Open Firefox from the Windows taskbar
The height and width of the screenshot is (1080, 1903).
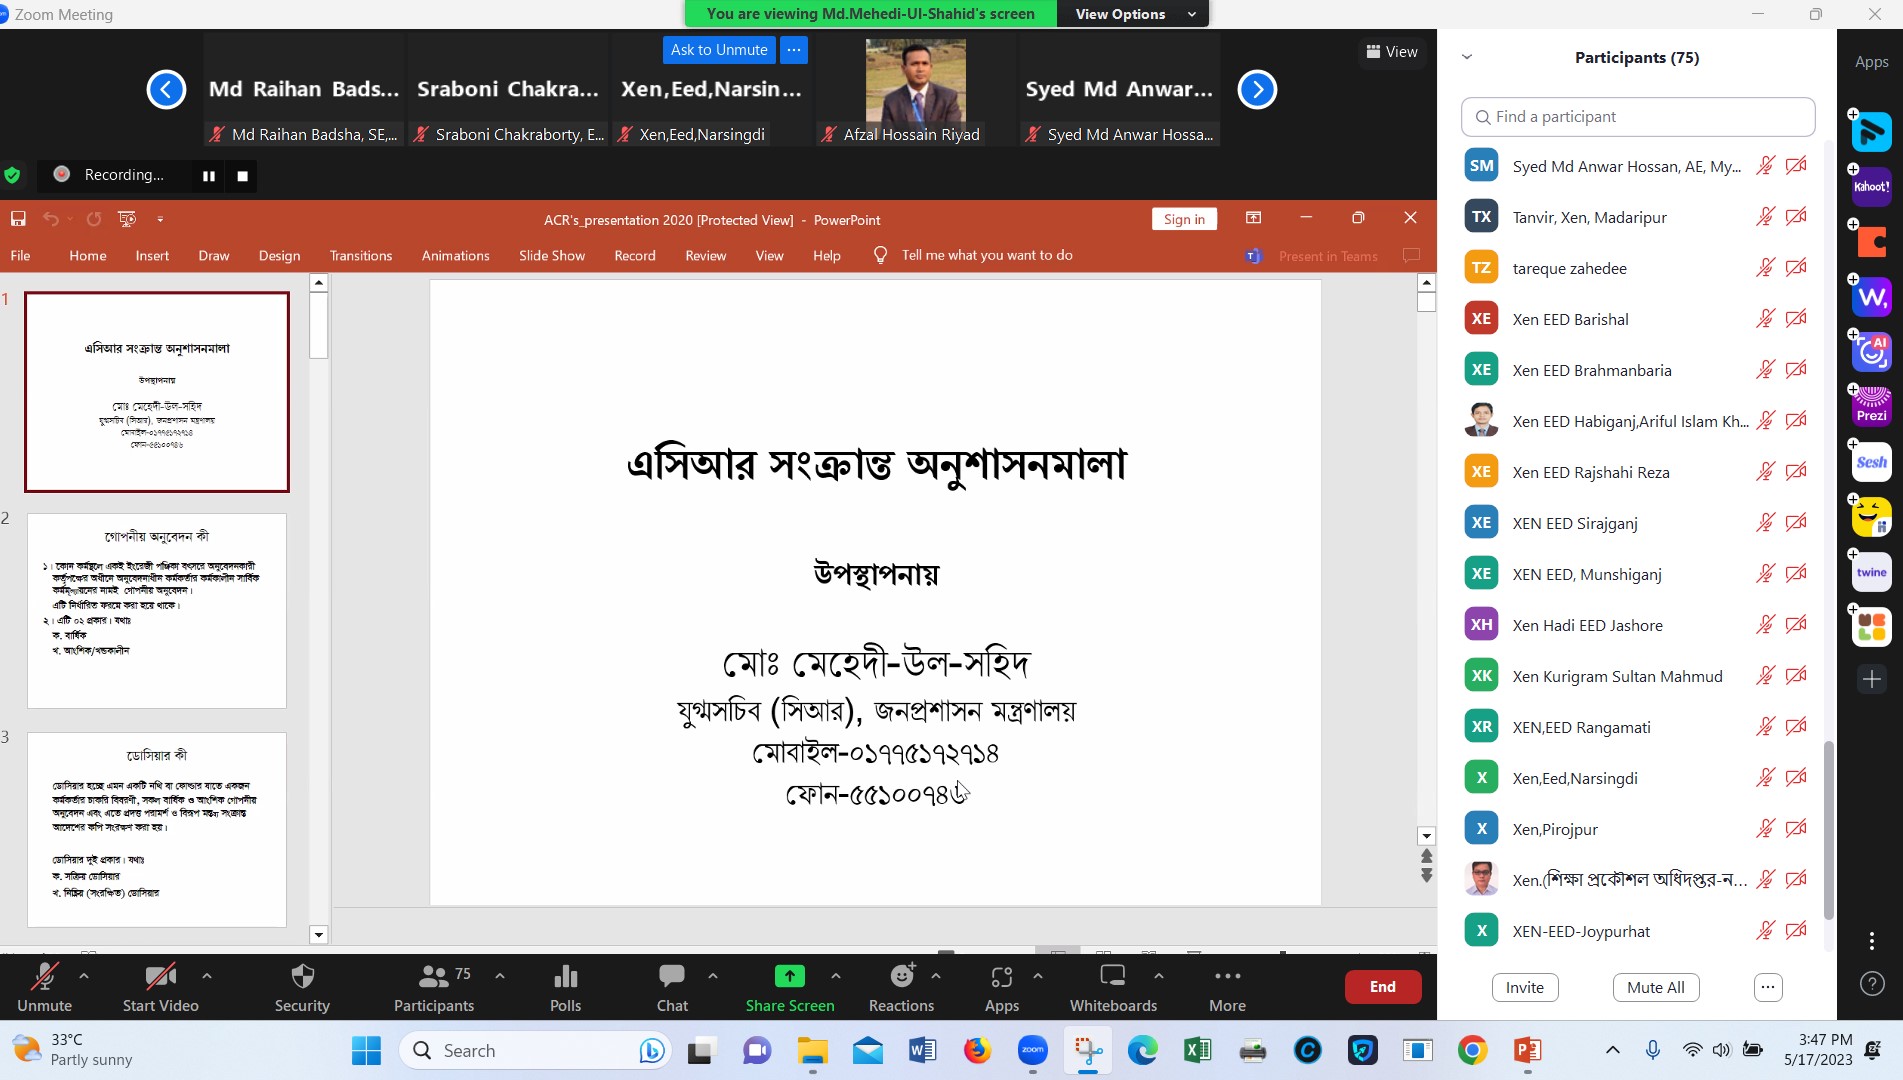977,1050
